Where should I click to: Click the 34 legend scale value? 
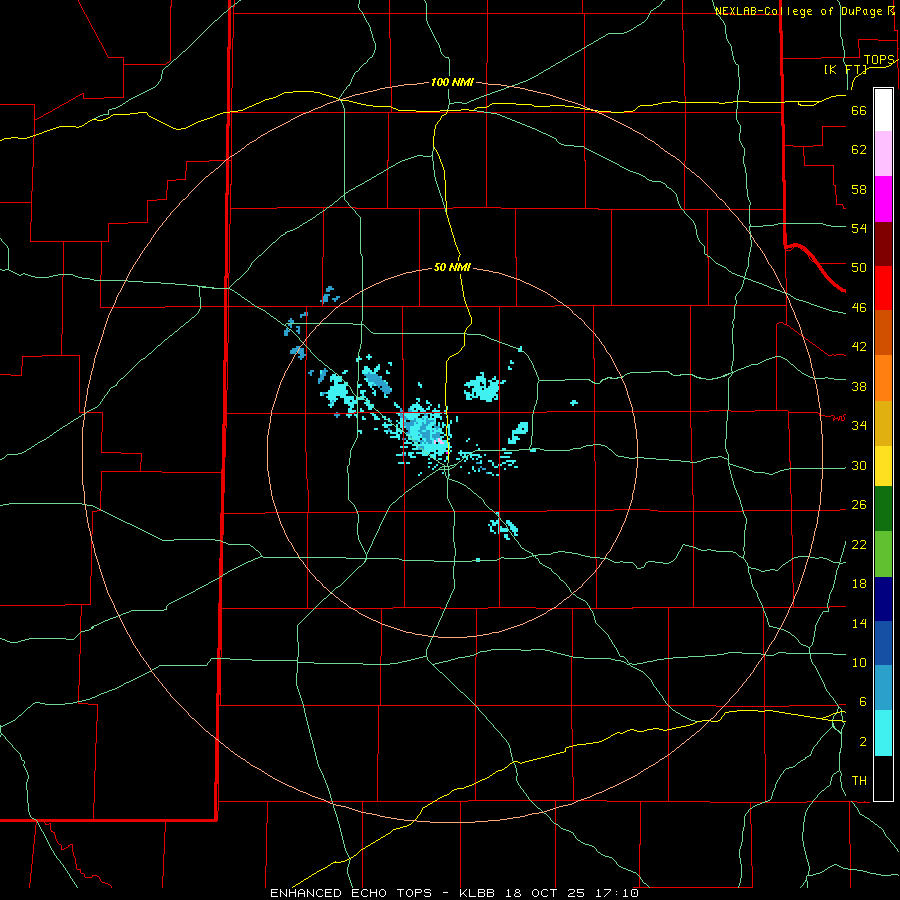pyautogui.click(x=859, y=425)
